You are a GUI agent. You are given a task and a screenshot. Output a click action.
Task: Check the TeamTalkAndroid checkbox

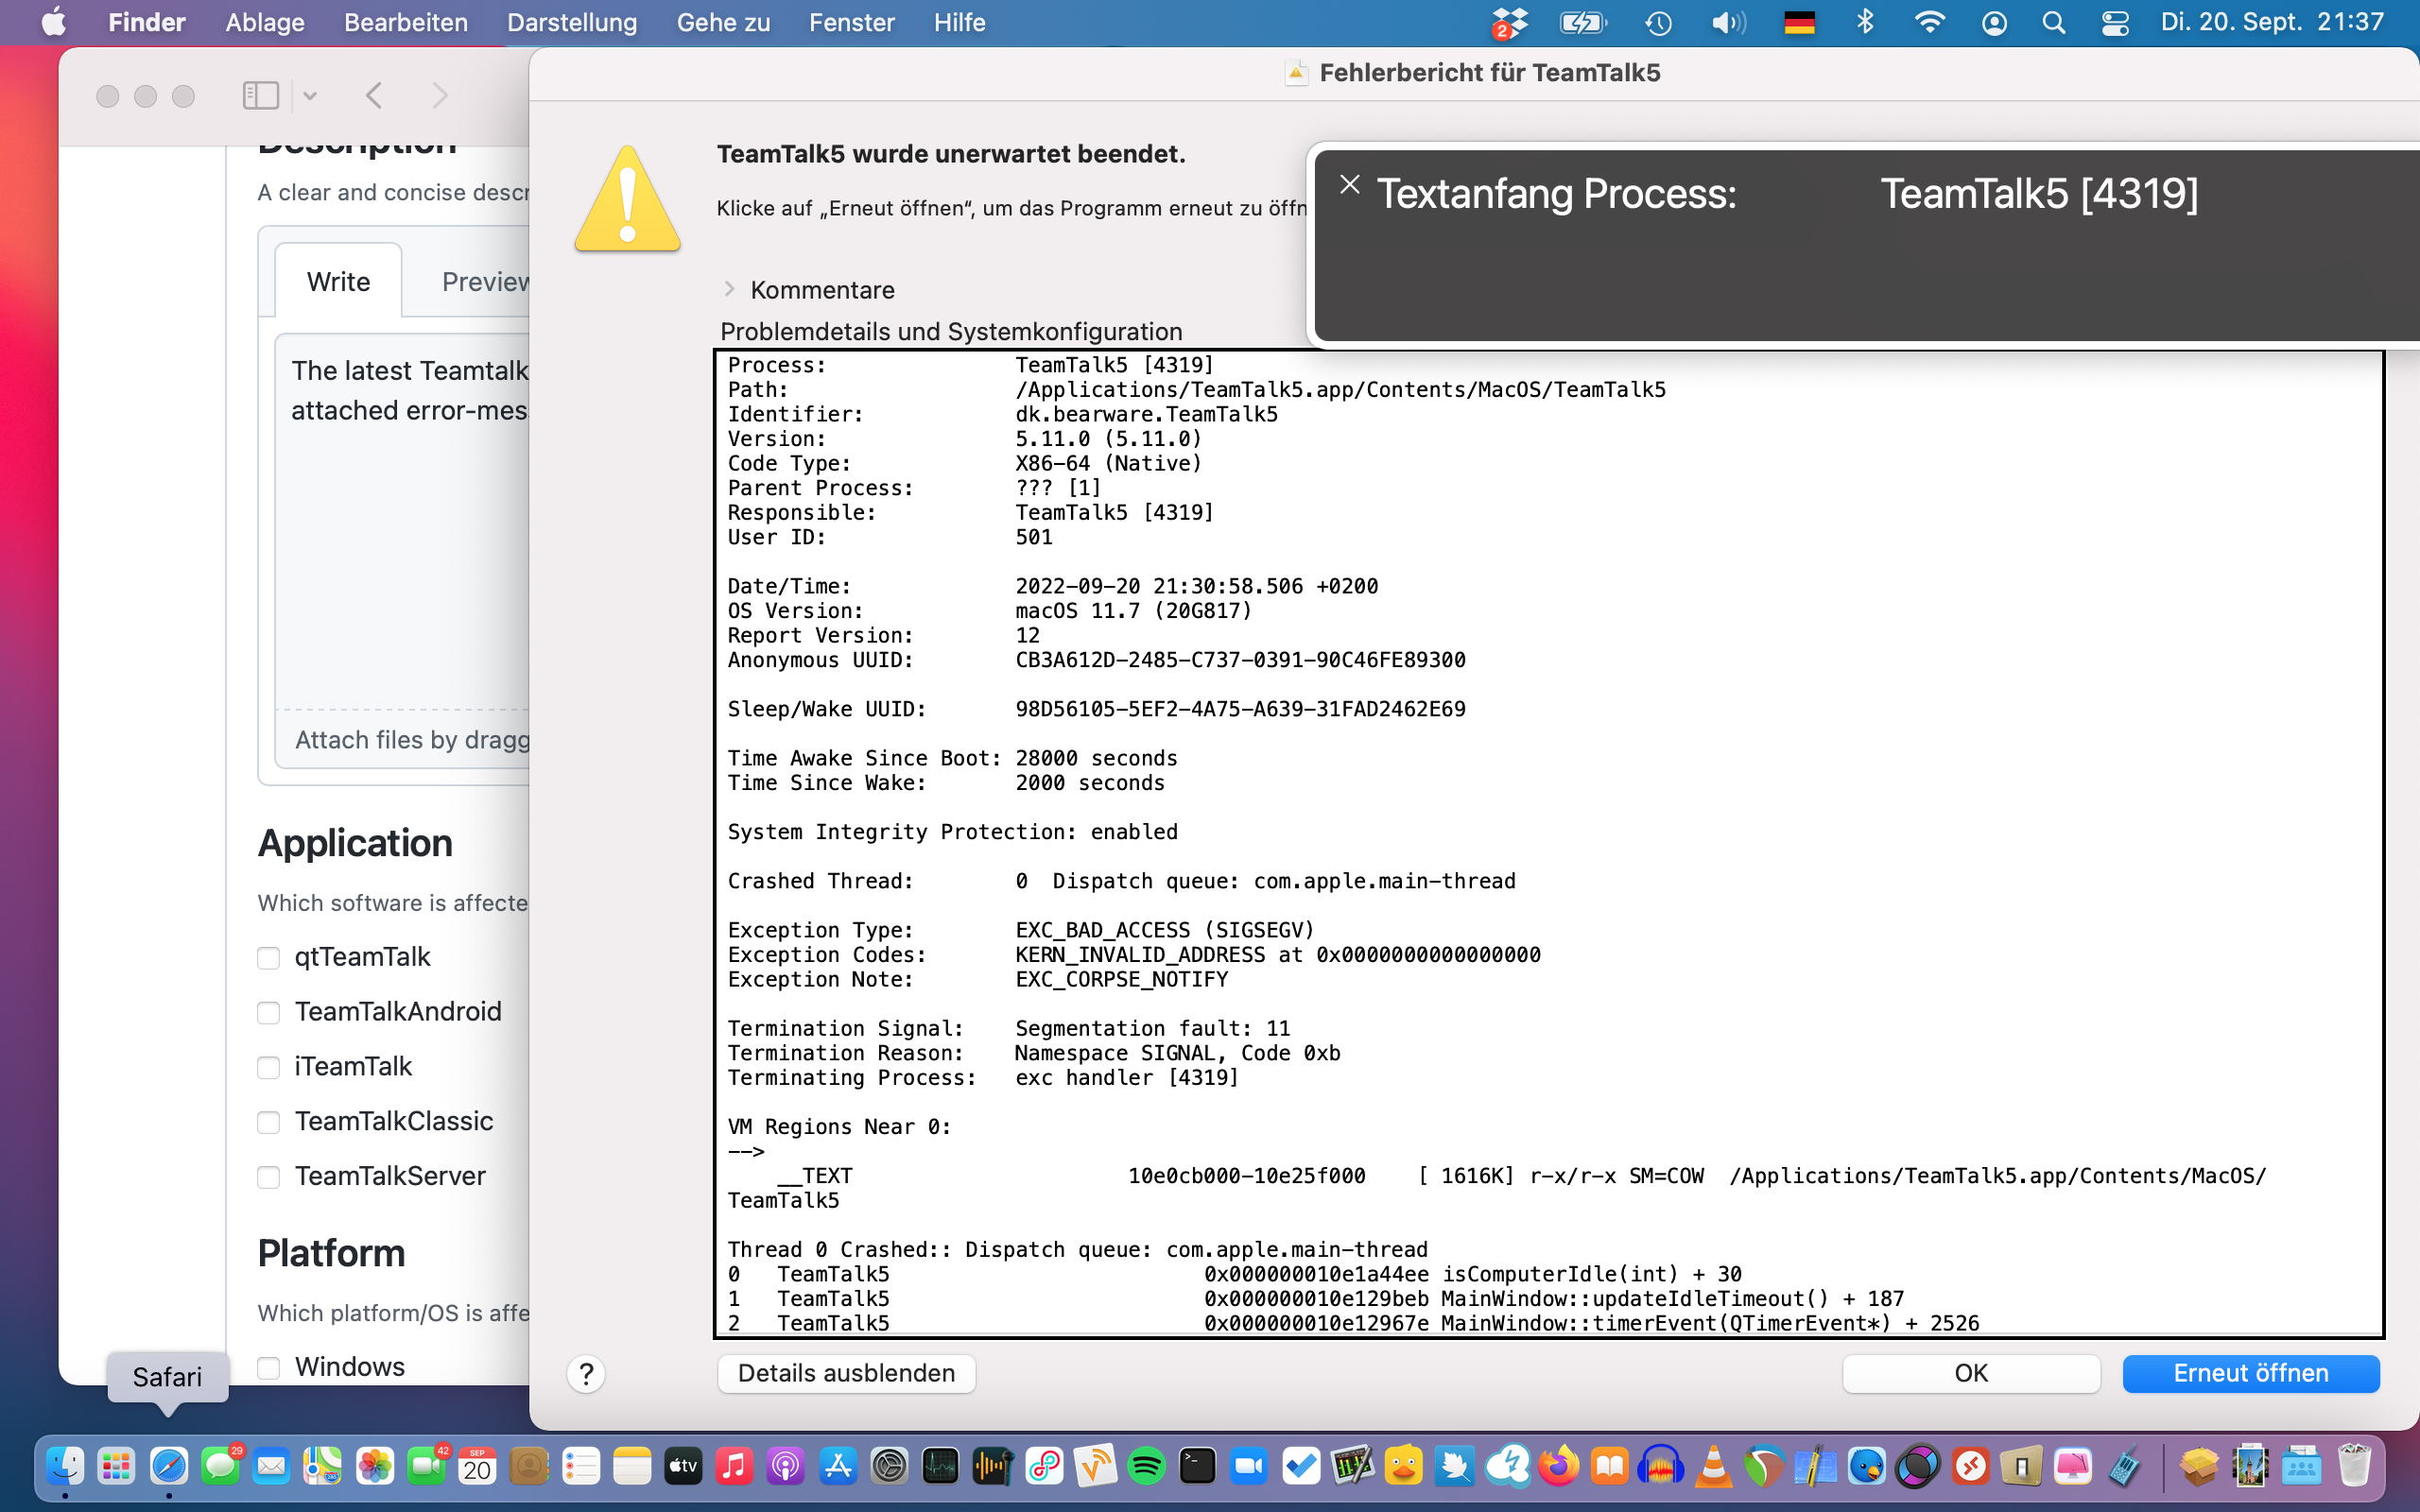[268, 1013]
